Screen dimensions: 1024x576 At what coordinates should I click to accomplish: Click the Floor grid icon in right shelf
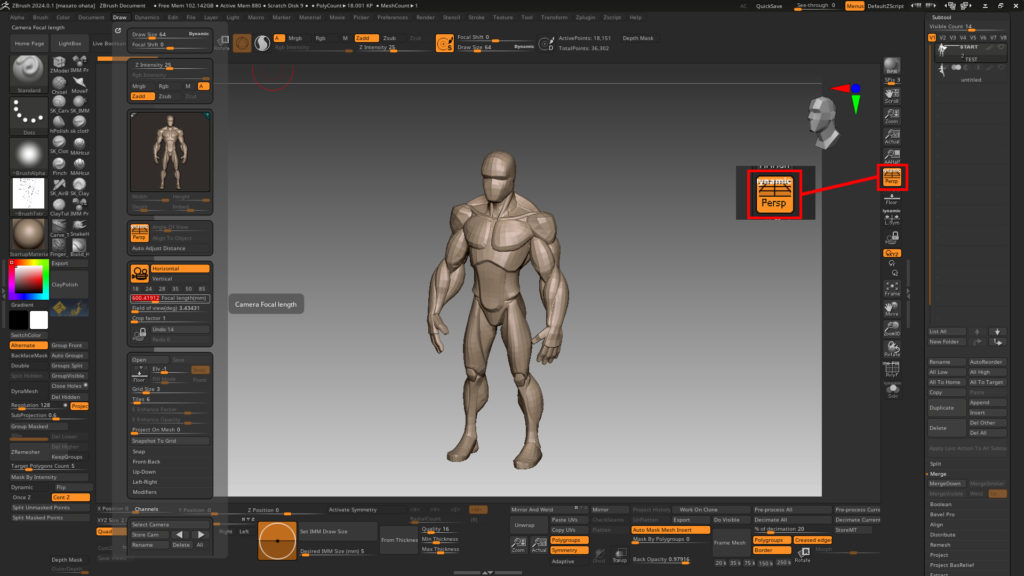pos(891,198)
